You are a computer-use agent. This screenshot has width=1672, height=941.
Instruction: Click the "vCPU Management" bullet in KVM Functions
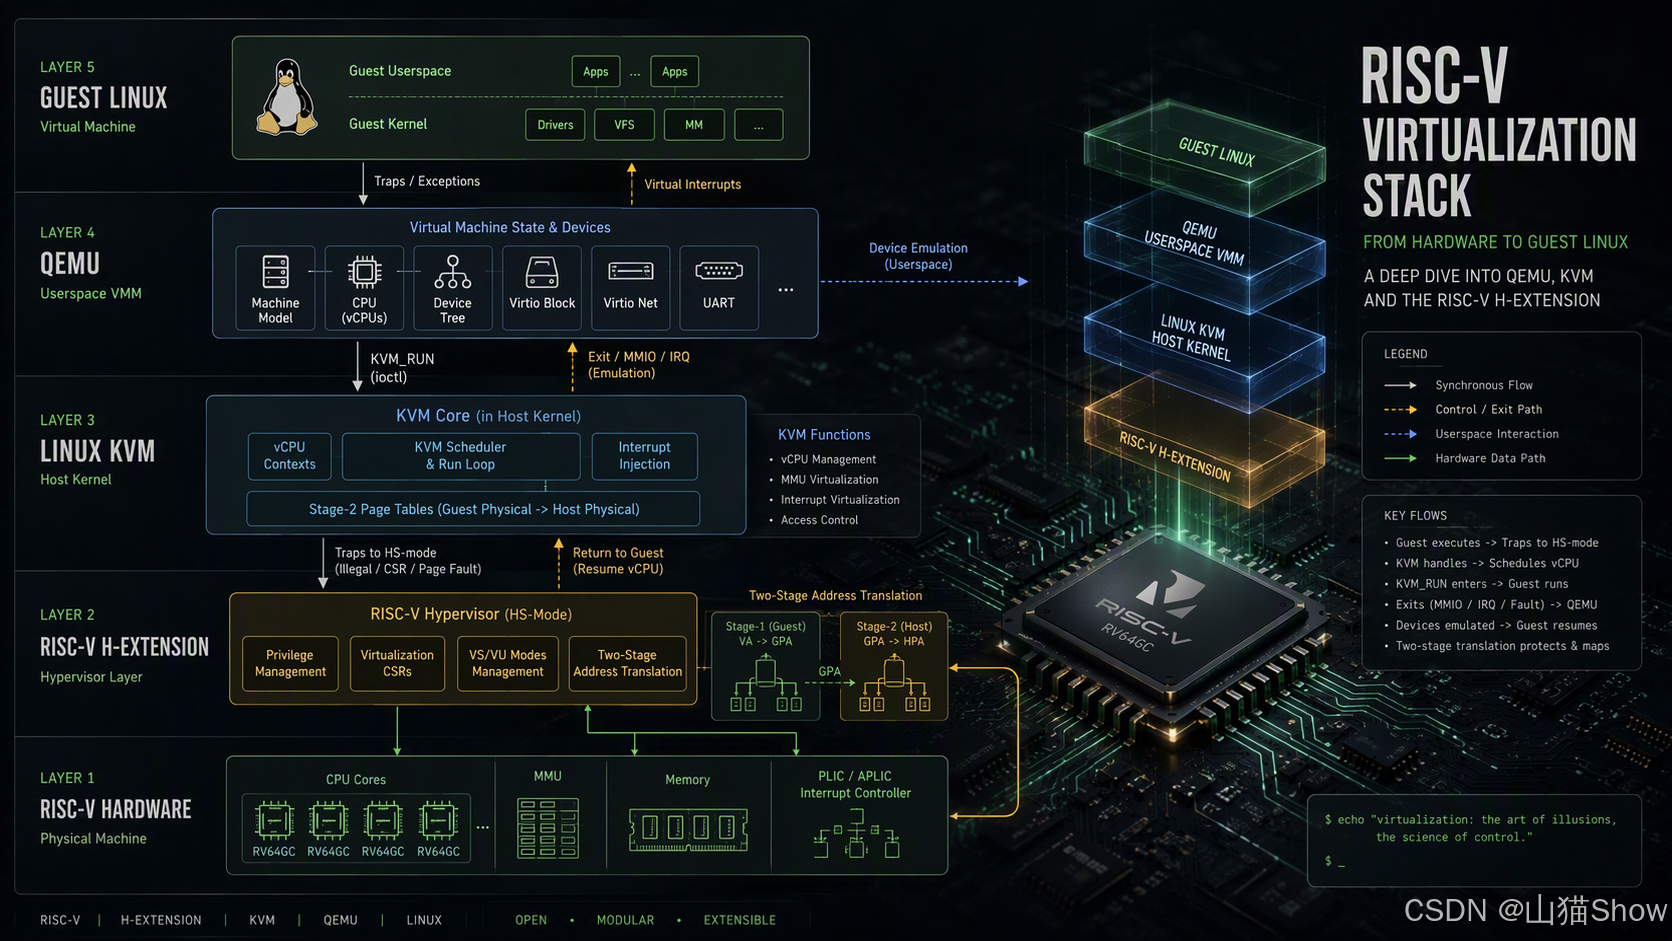click(x=828, y=459)
